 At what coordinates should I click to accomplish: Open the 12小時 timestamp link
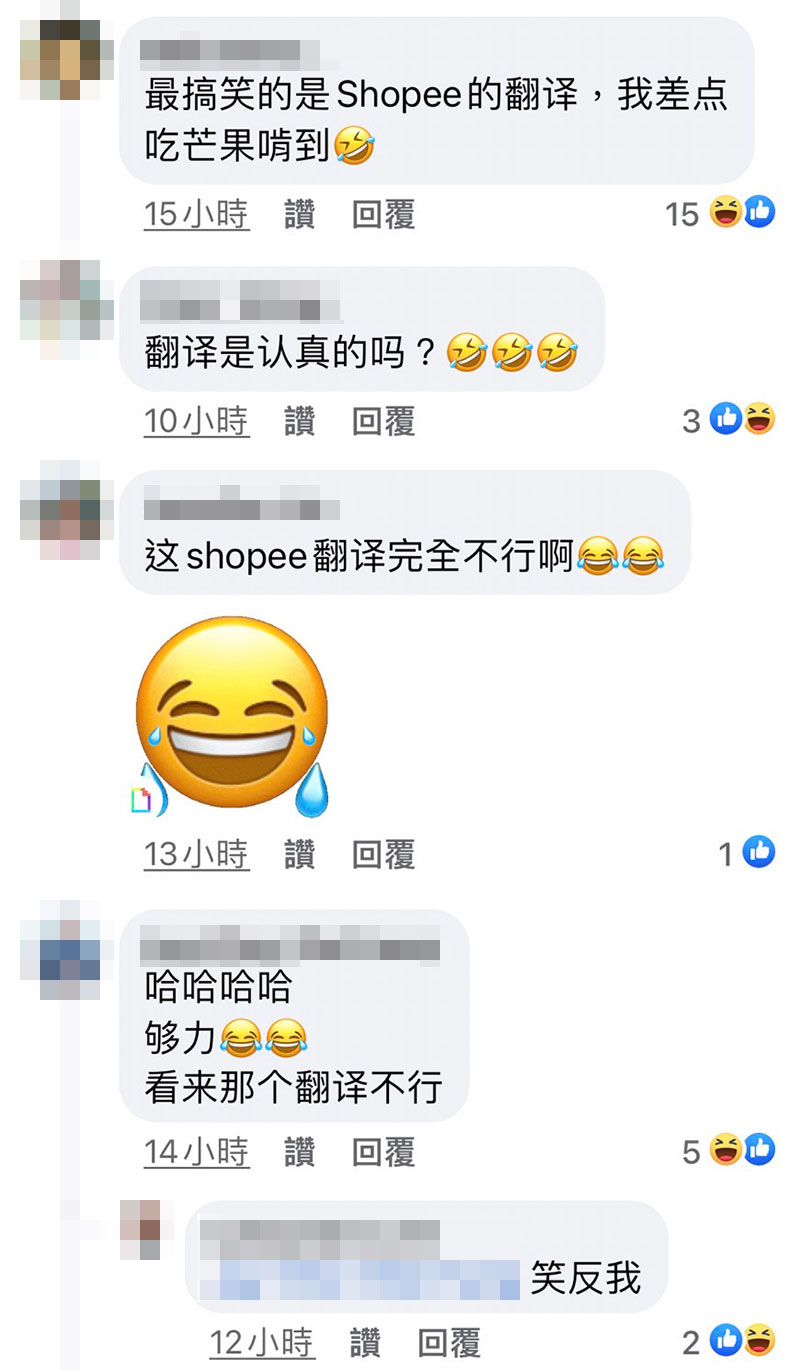coord(262,1342)
